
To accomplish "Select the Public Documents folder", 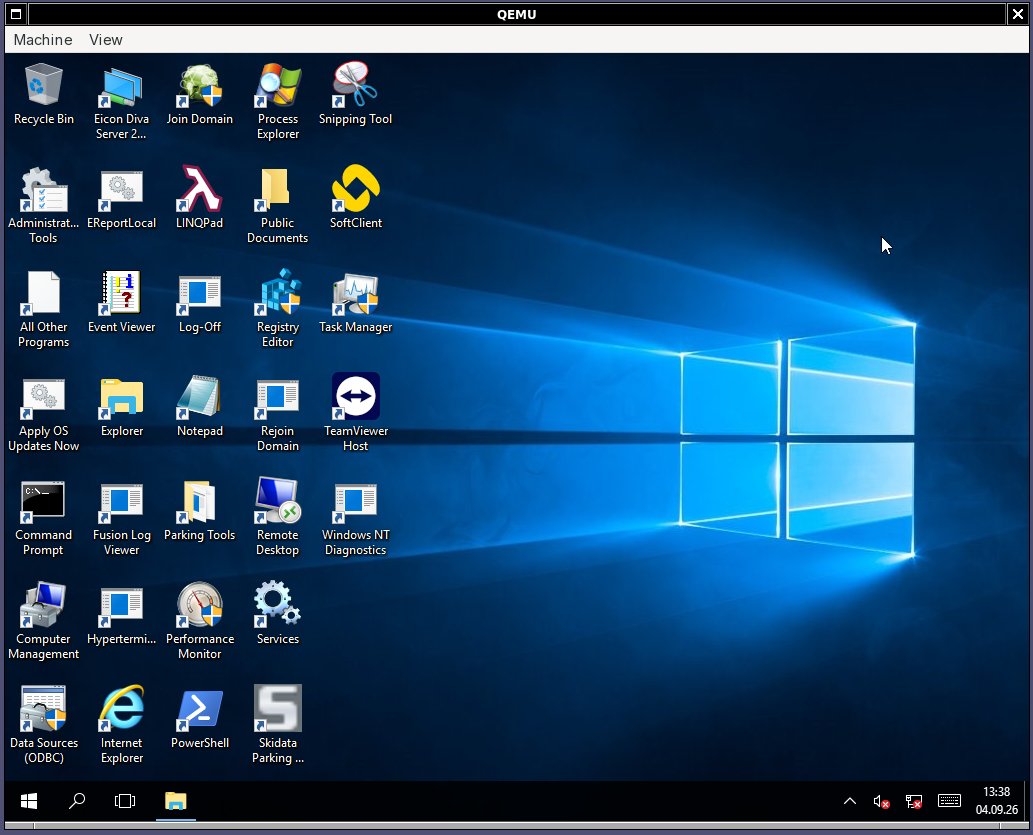I will coord(277,205).
